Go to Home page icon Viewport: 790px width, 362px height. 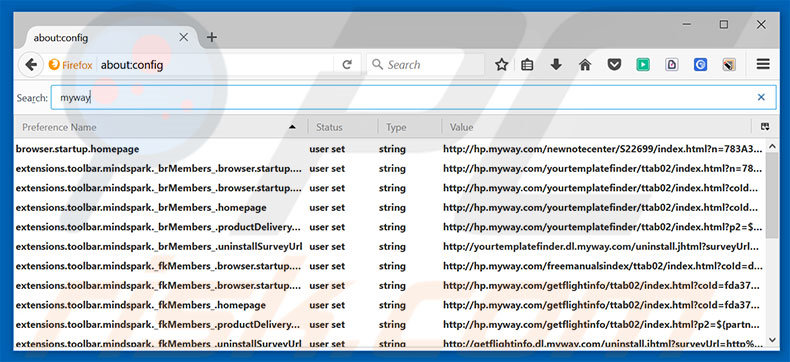(584, 64)
